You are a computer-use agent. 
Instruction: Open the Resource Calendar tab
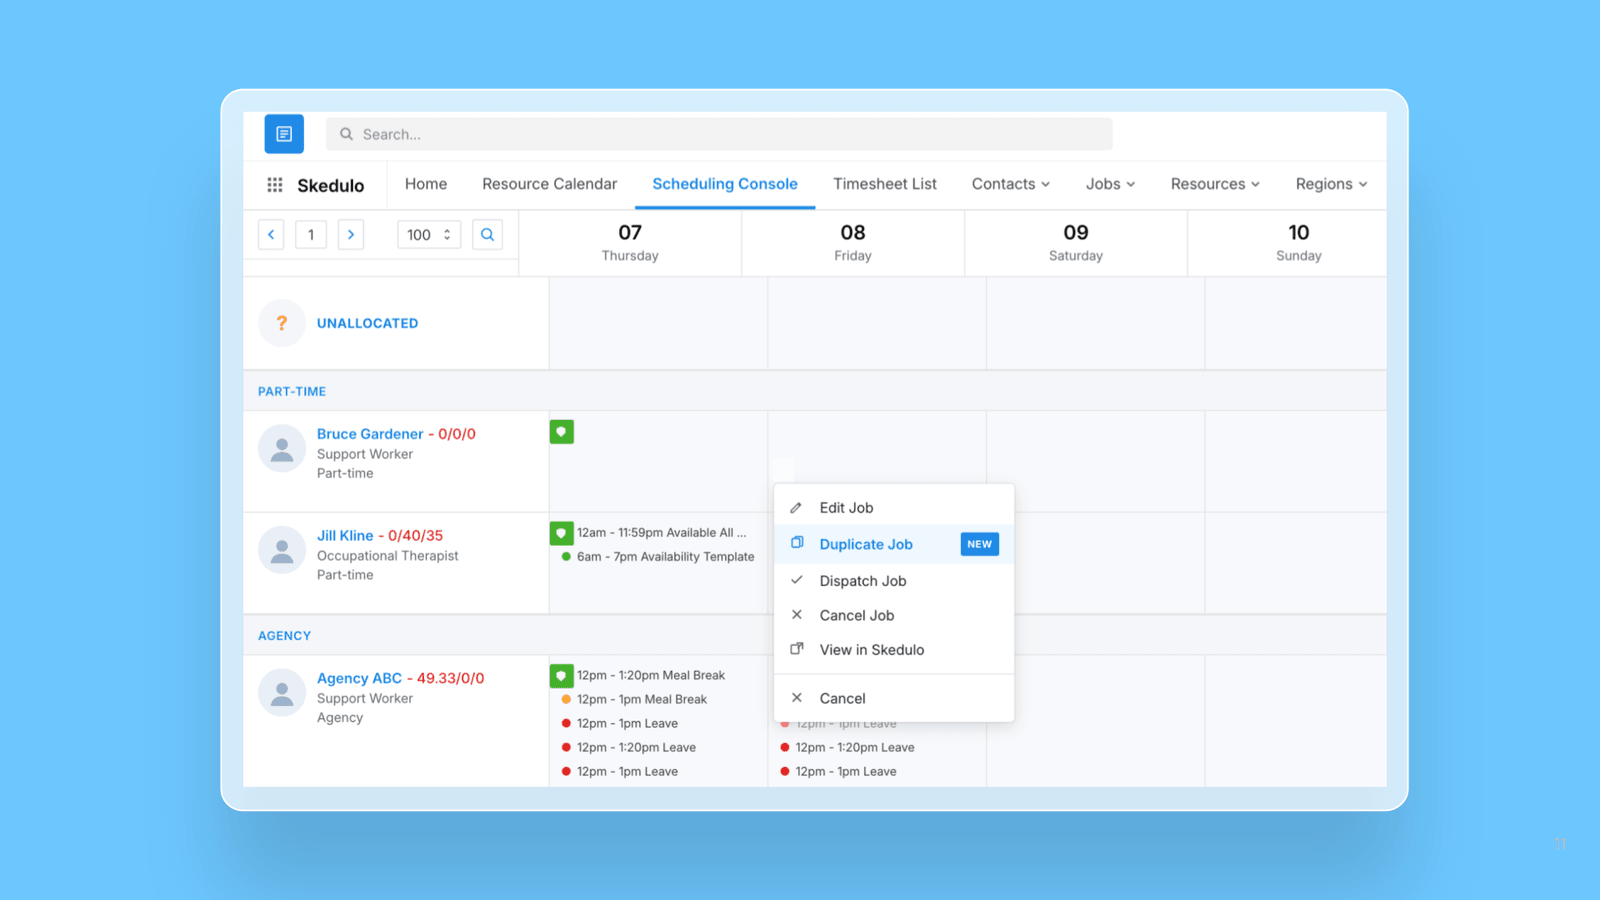[550, 184]
